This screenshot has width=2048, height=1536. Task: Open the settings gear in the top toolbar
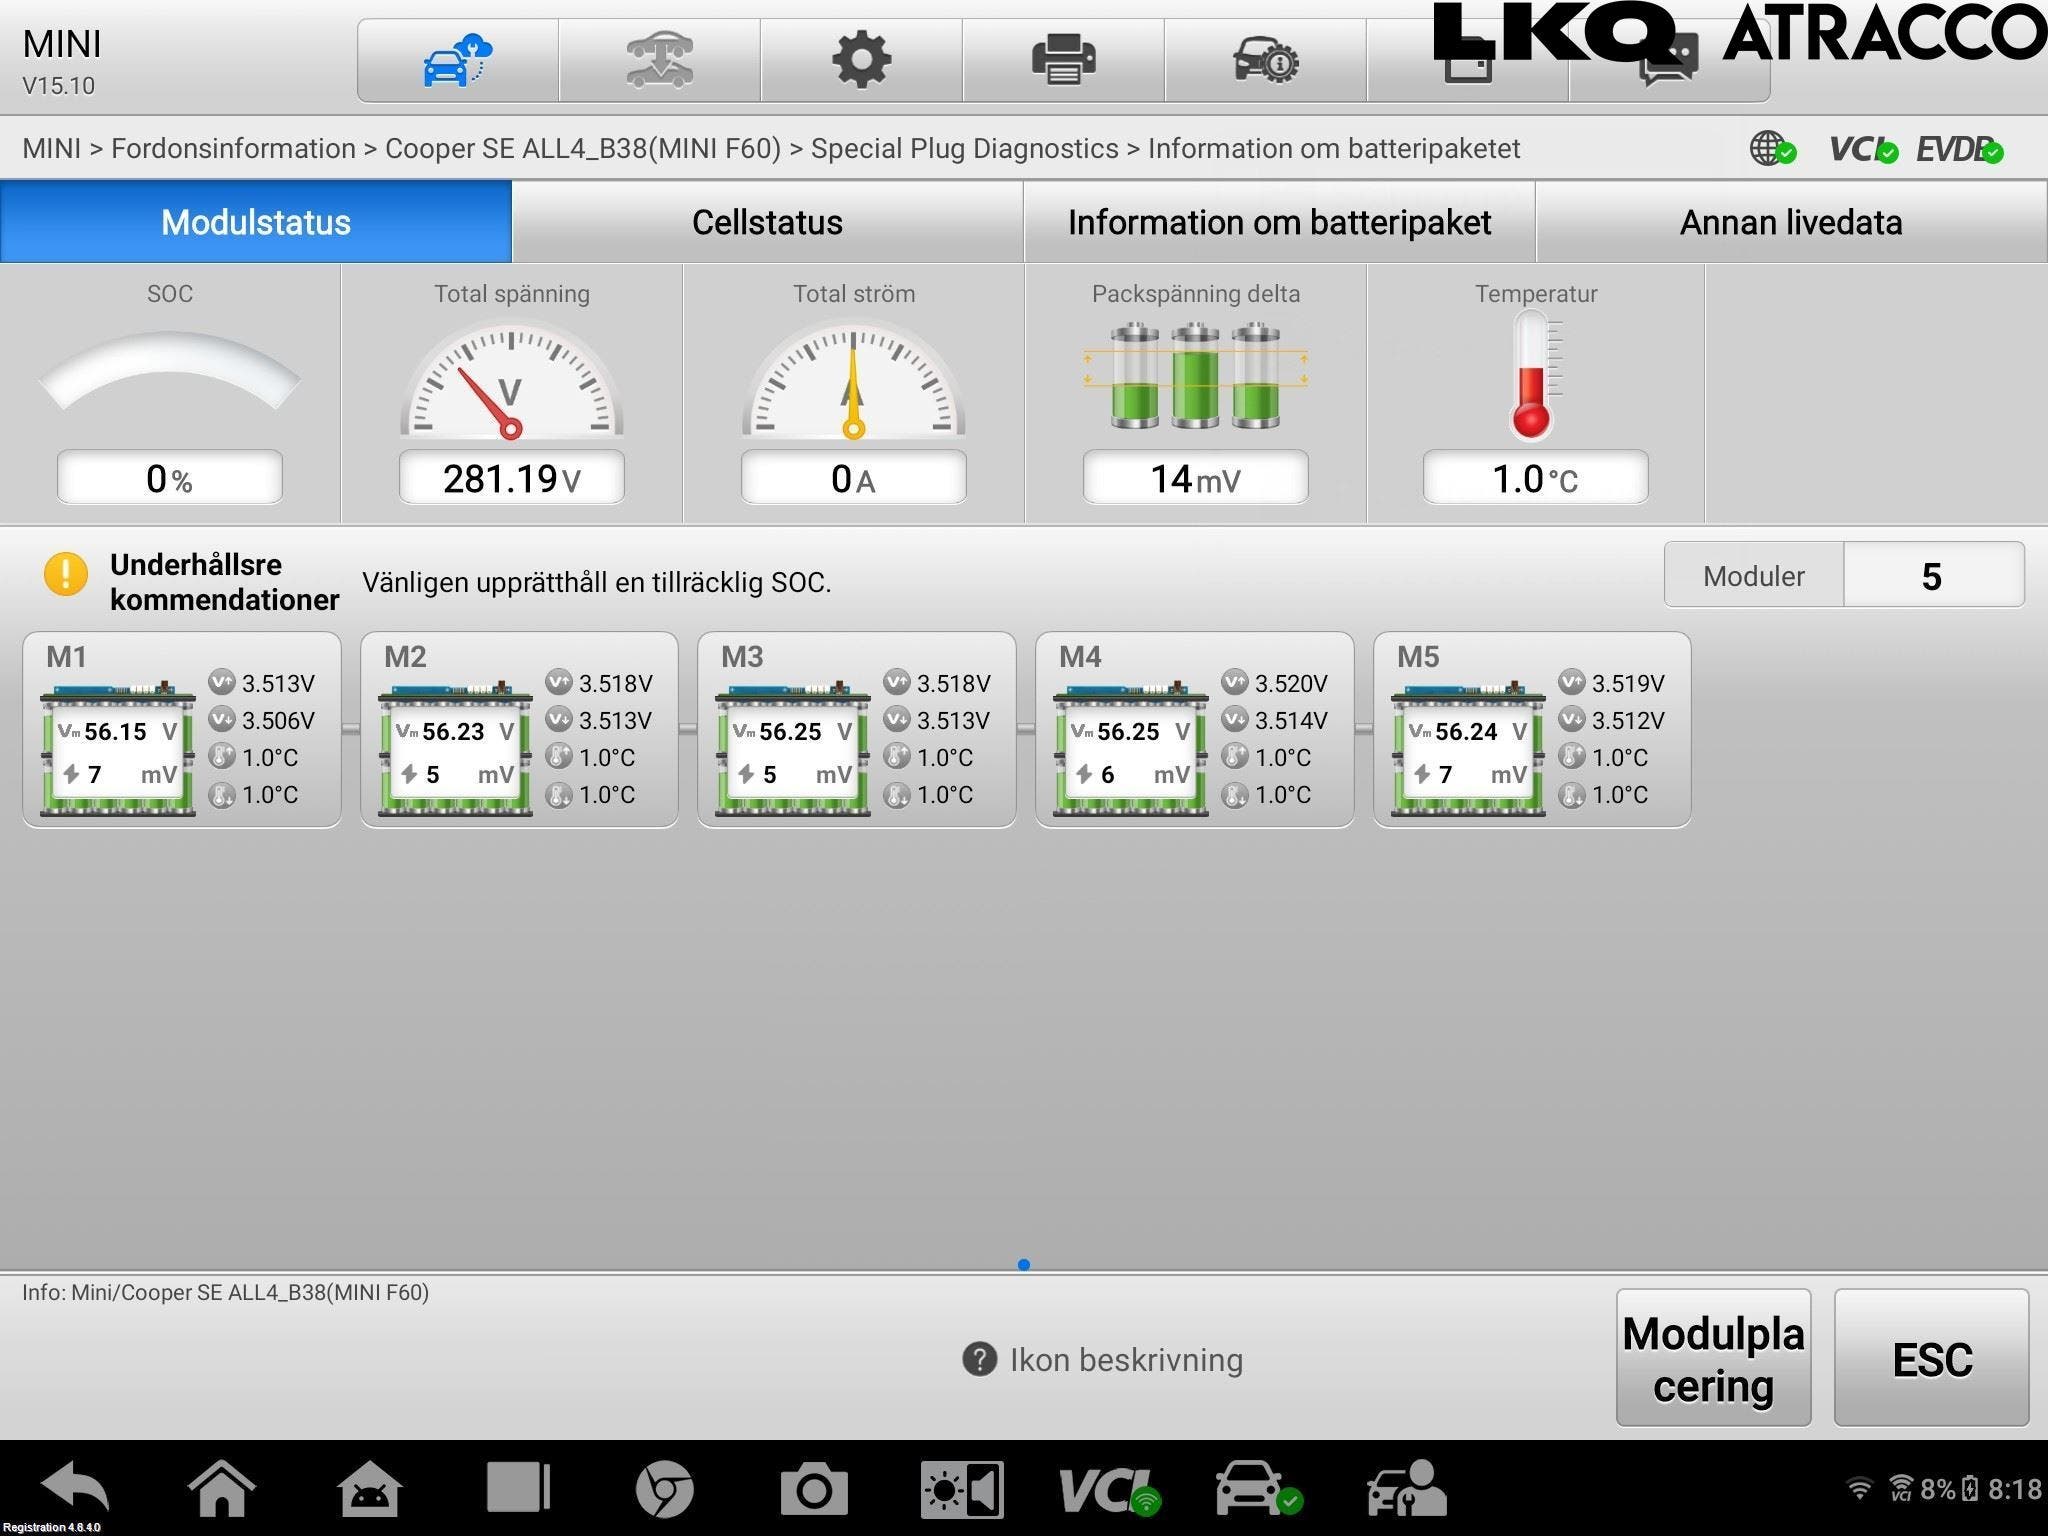(862, 60)
